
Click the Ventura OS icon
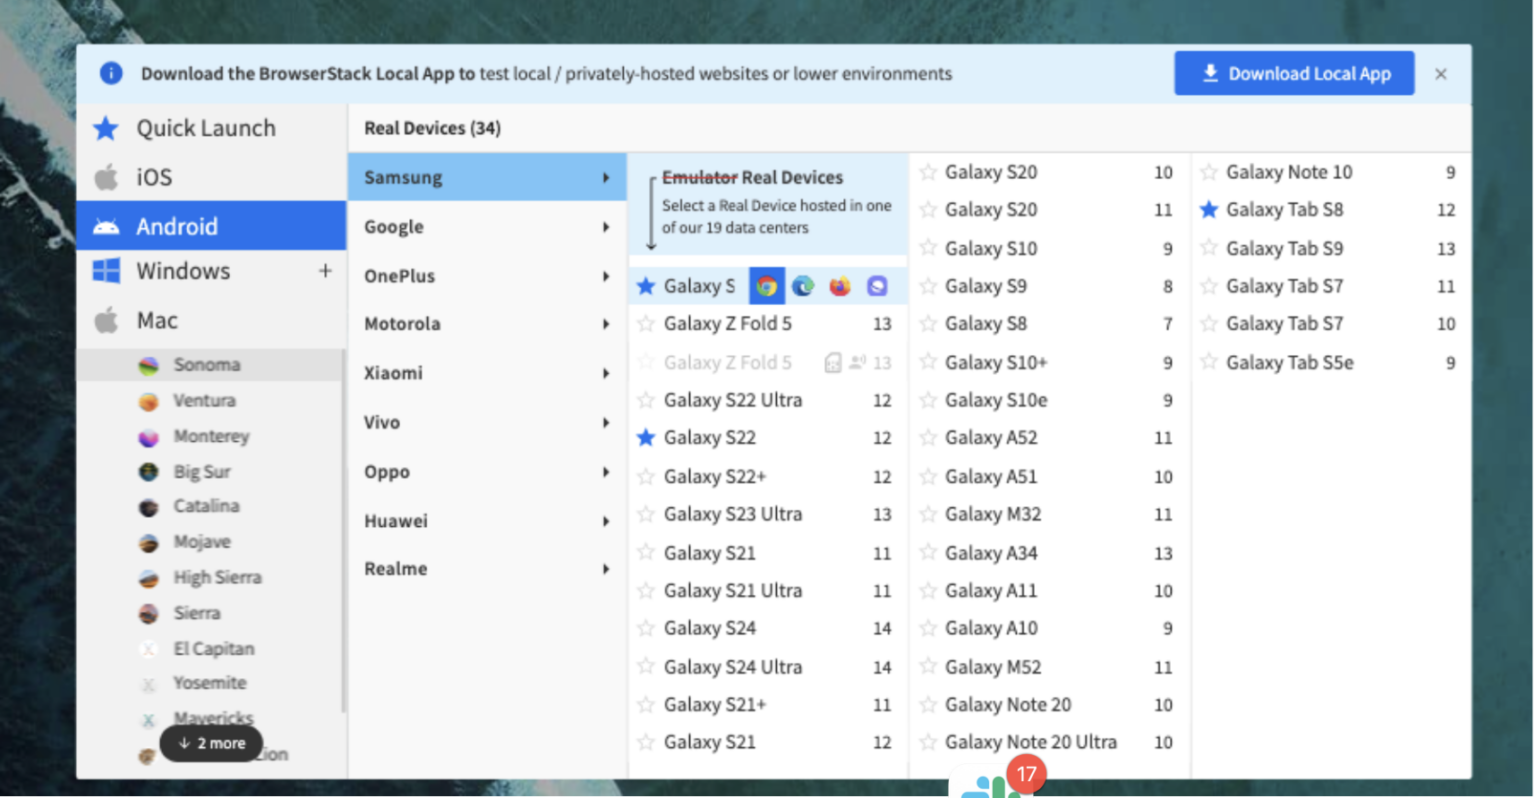click(x=148, y=401)
